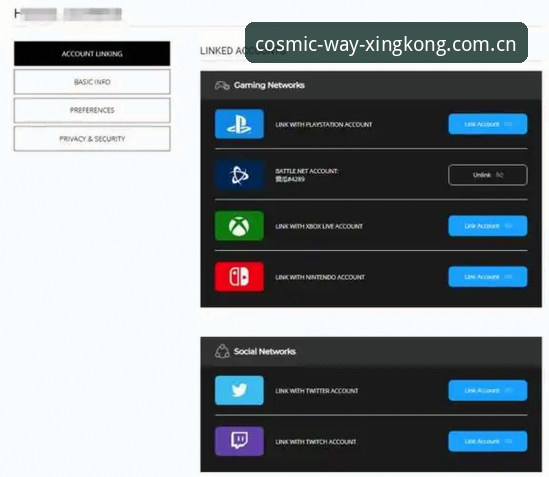Click 'Link with Xbox Live Account' text
This screenshot has width=549, height=477.
(319, 227)
